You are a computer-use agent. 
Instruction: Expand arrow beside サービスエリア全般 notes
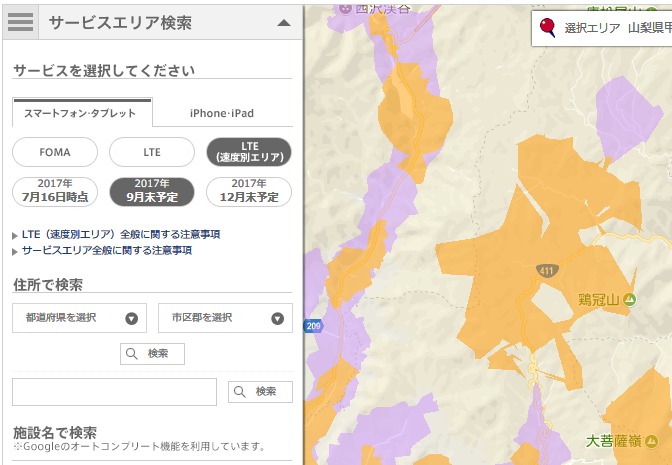coord(15,251)
